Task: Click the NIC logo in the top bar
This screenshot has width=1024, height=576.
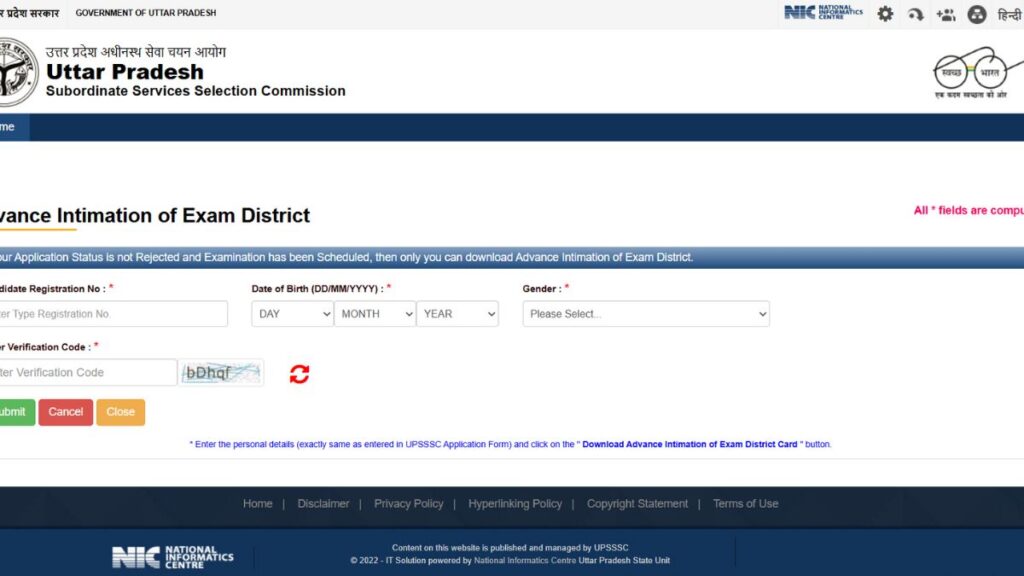Action: pos(822,13)
